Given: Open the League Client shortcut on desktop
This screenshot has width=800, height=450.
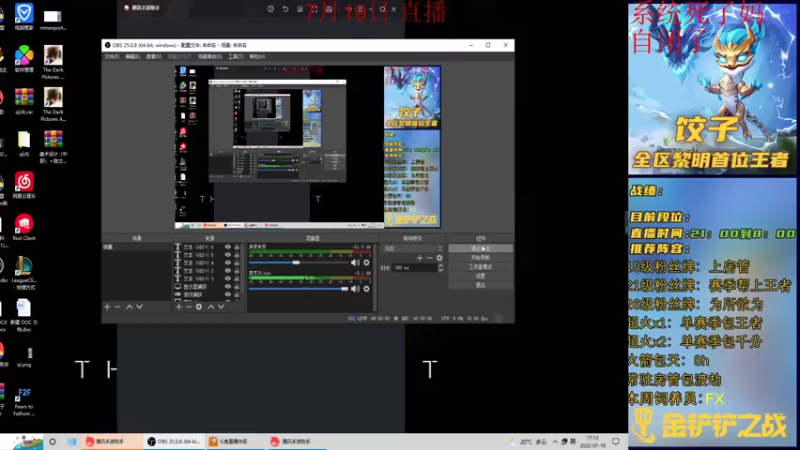Looking at the screenshot, I should pos(23,273).
